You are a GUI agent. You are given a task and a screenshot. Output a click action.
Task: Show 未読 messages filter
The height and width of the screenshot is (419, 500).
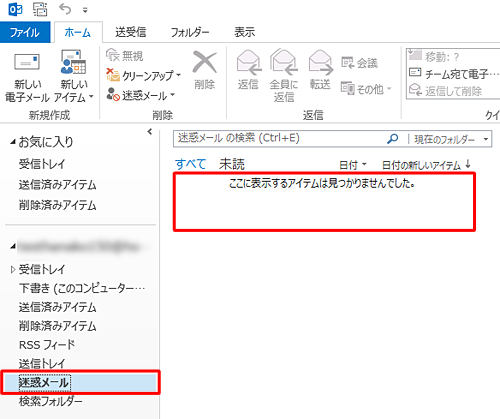pos(232,164)
